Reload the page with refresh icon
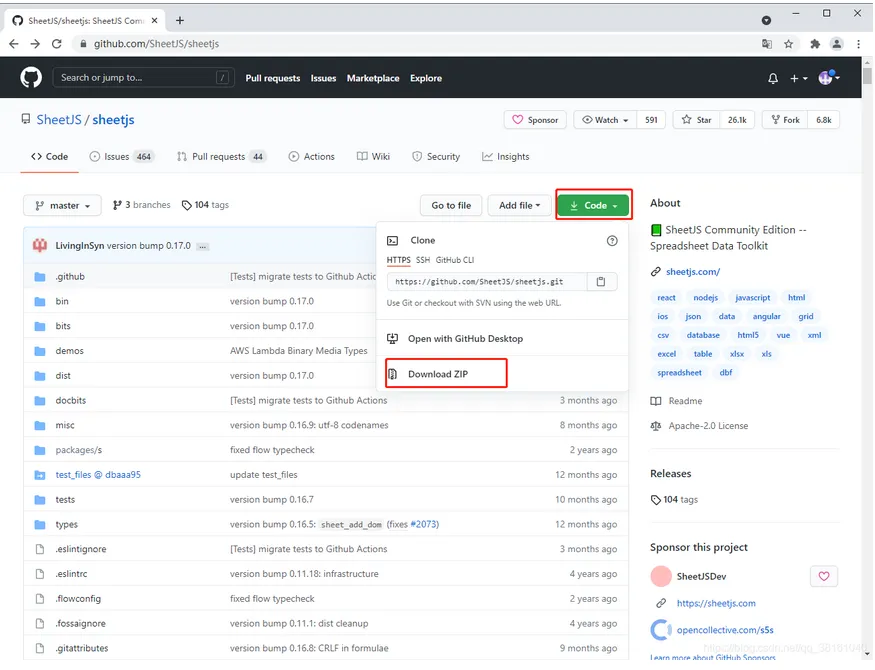875x670 pixels. click(x=56, y=44)
